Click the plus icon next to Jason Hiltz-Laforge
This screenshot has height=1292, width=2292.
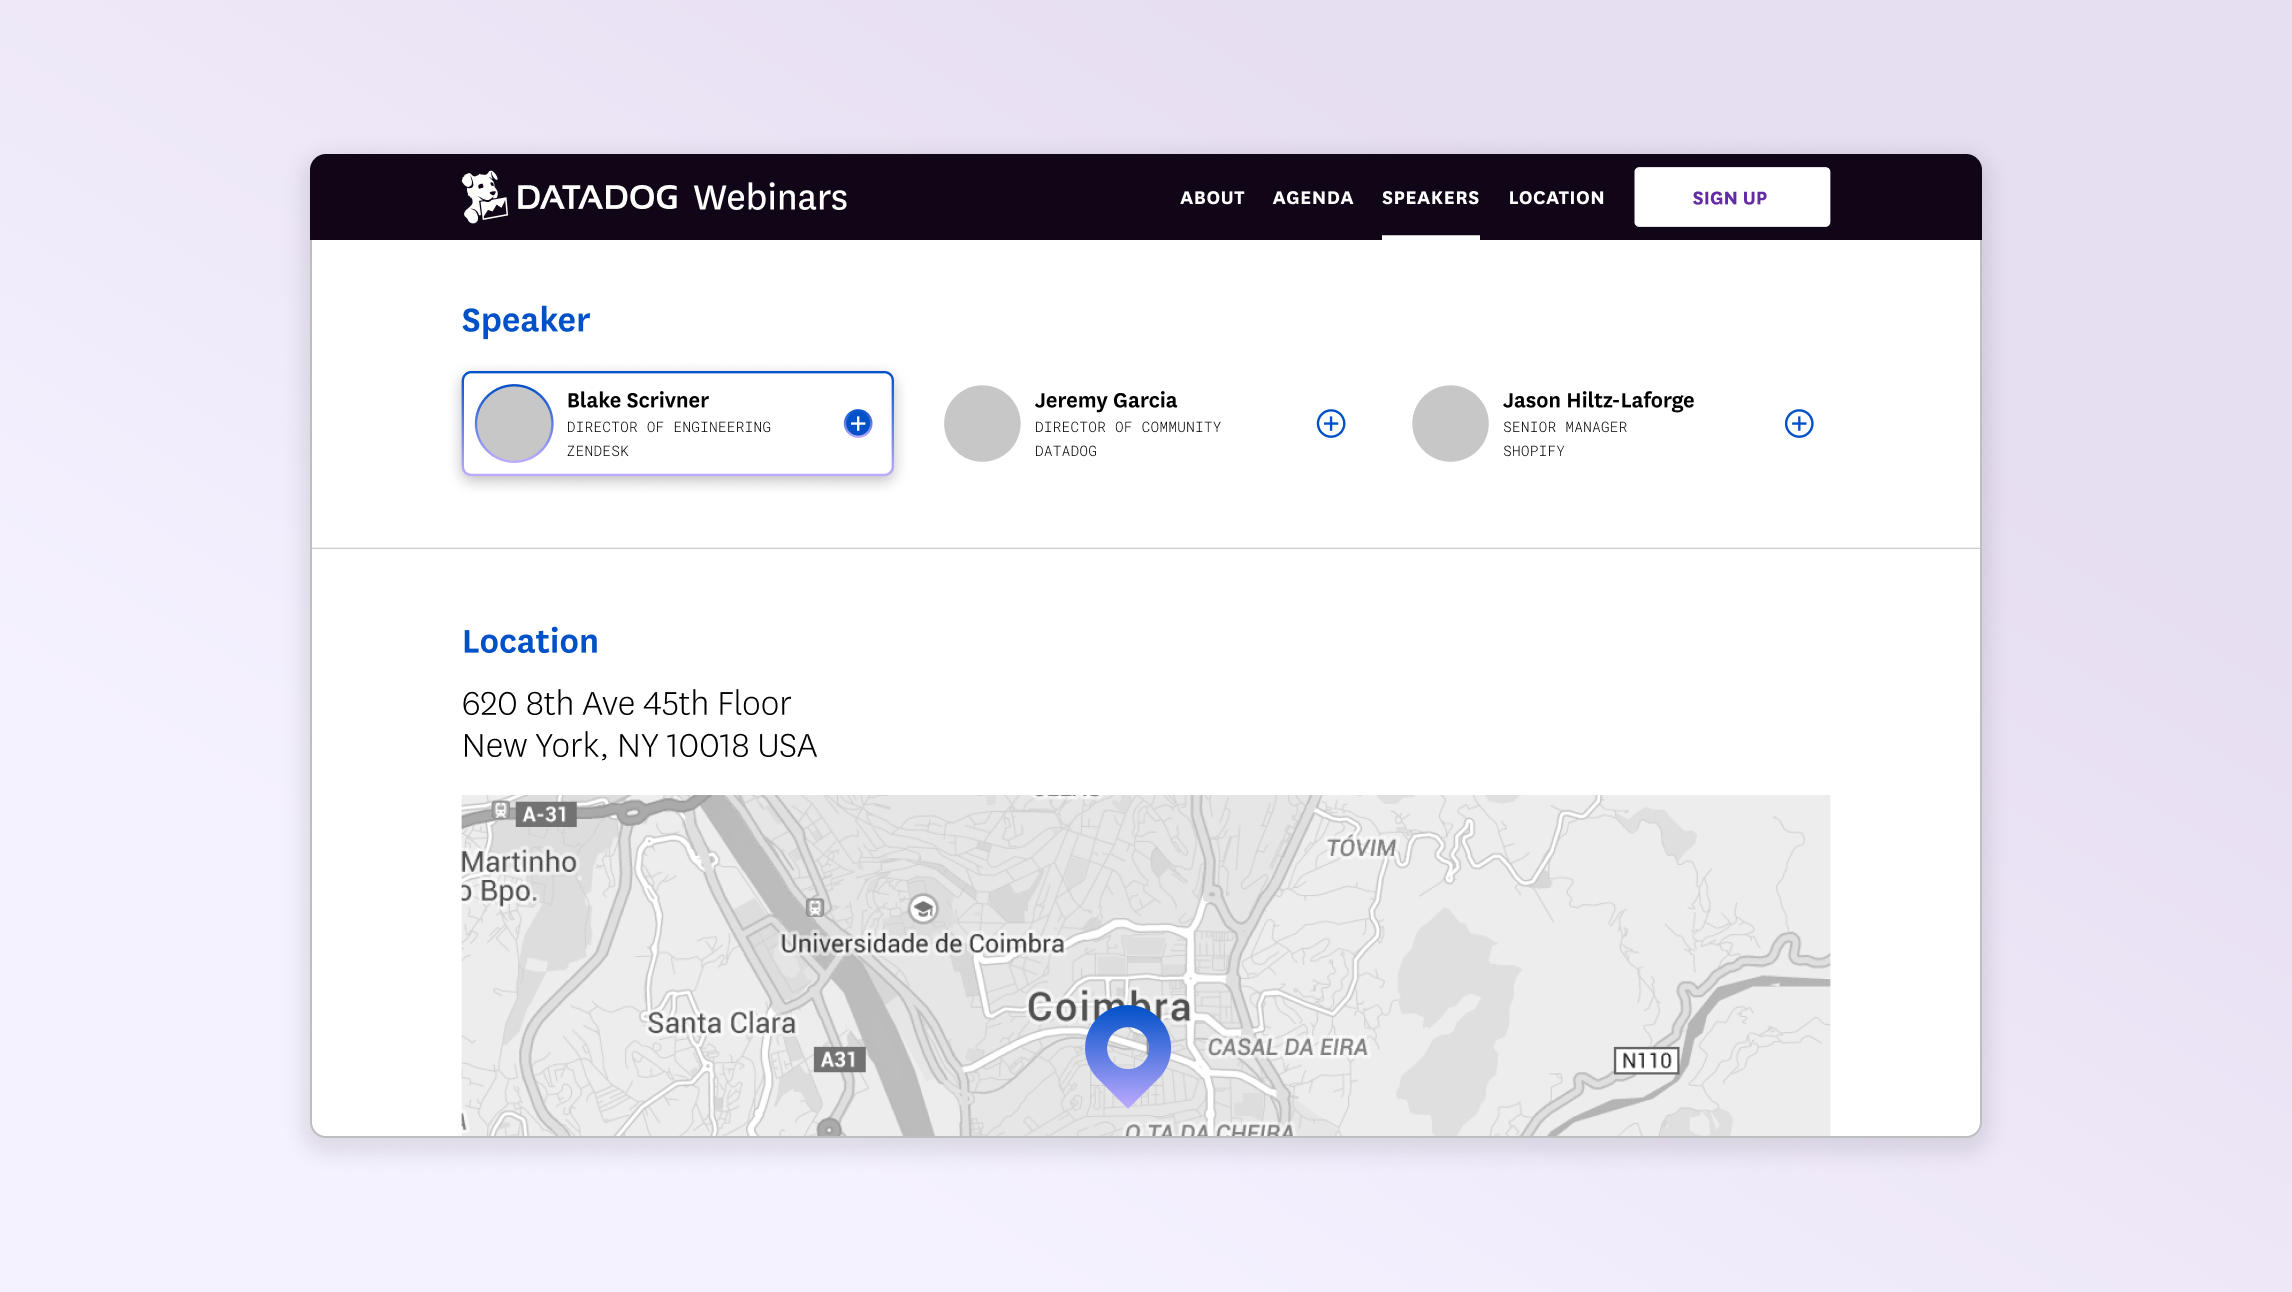(1798, 424)
